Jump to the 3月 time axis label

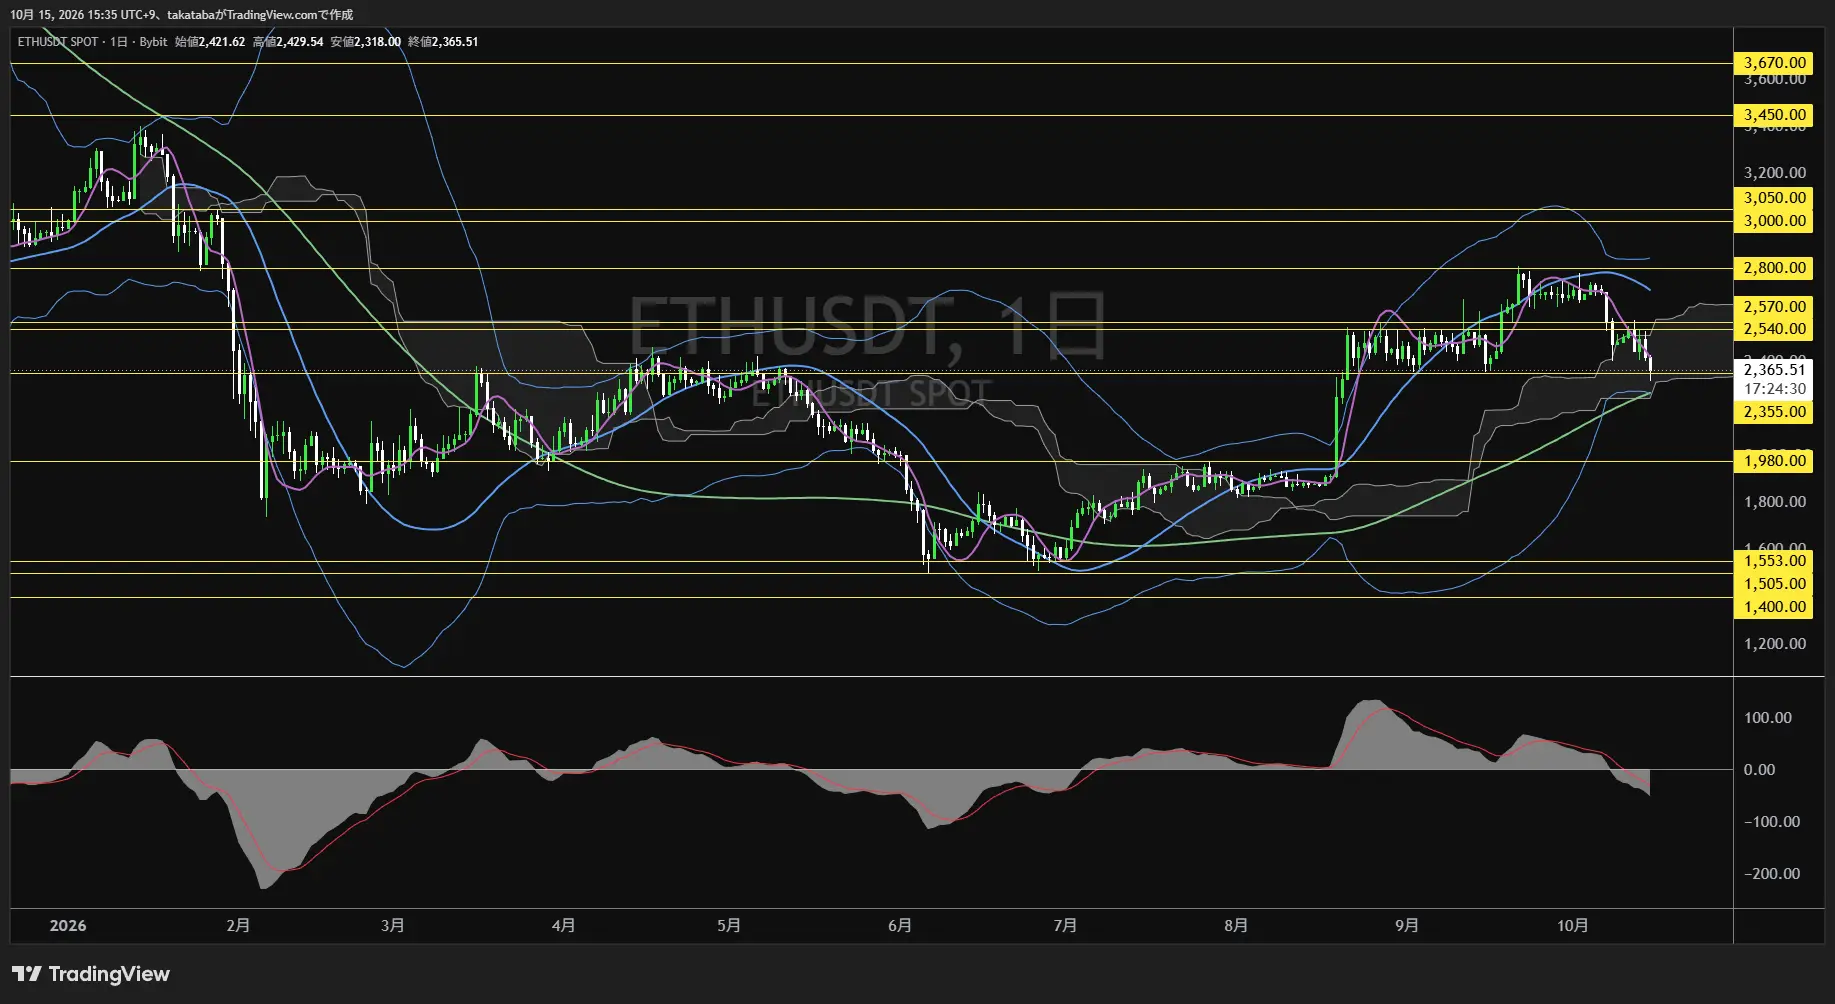393,926
